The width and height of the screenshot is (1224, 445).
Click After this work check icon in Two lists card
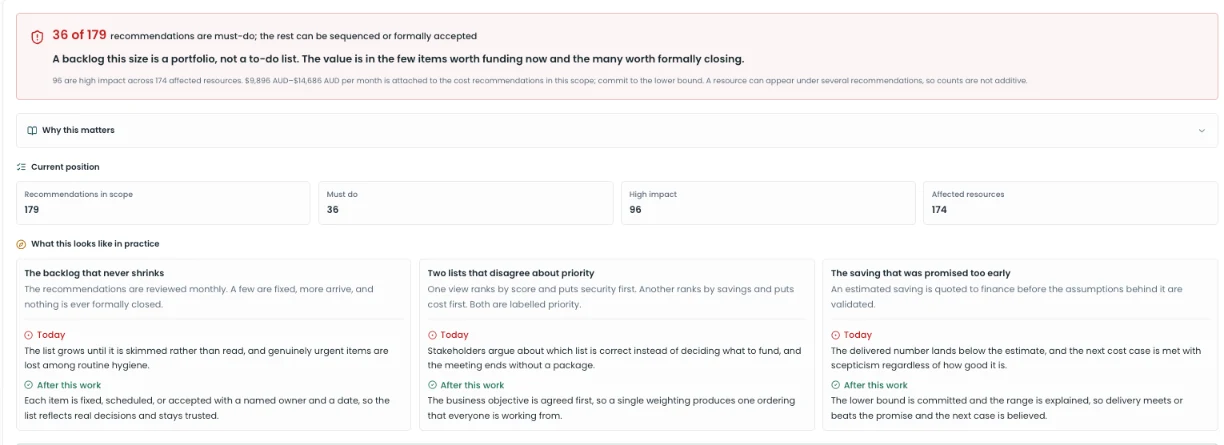coord(432,385)
